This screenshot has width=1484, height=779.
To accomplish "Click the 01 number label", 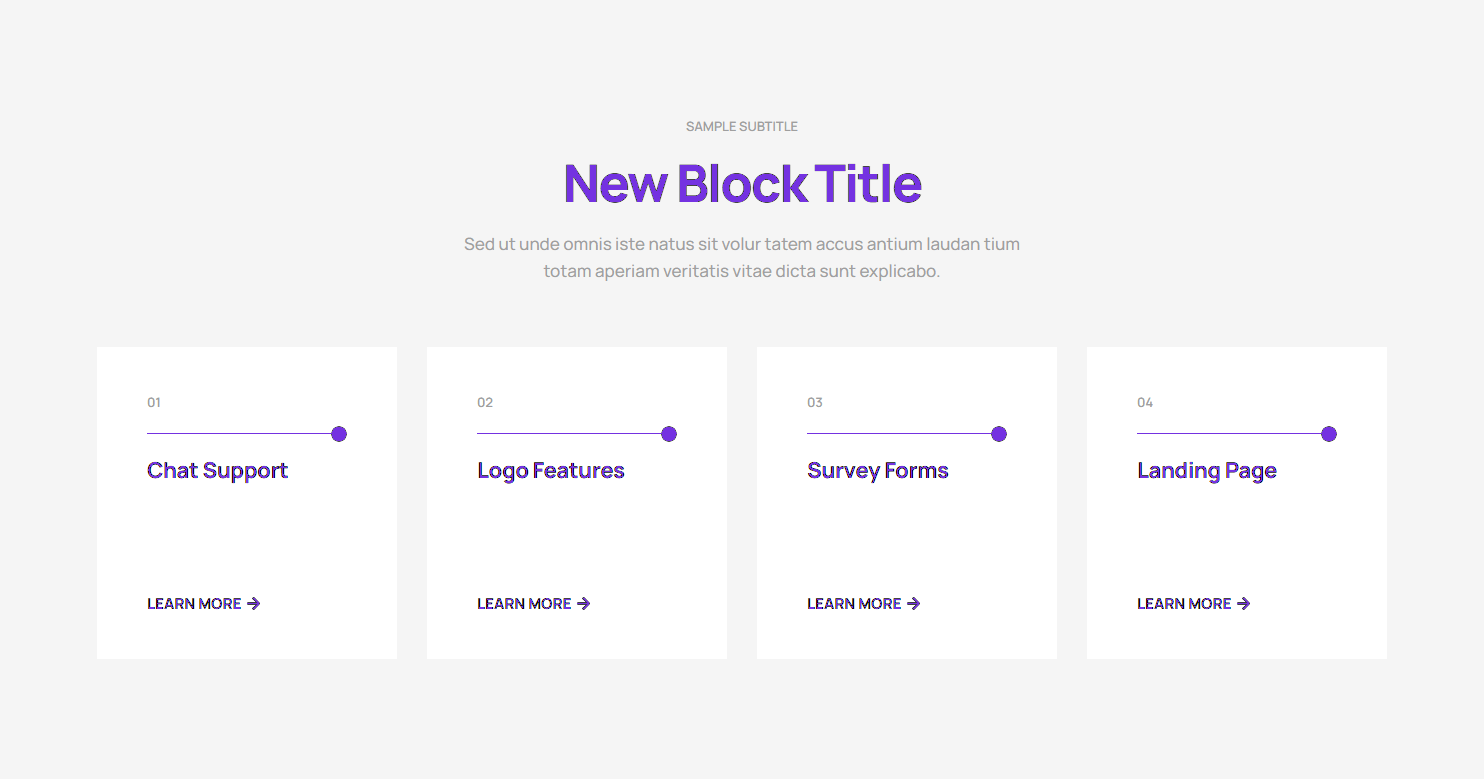I will click(x=154, y=403).
